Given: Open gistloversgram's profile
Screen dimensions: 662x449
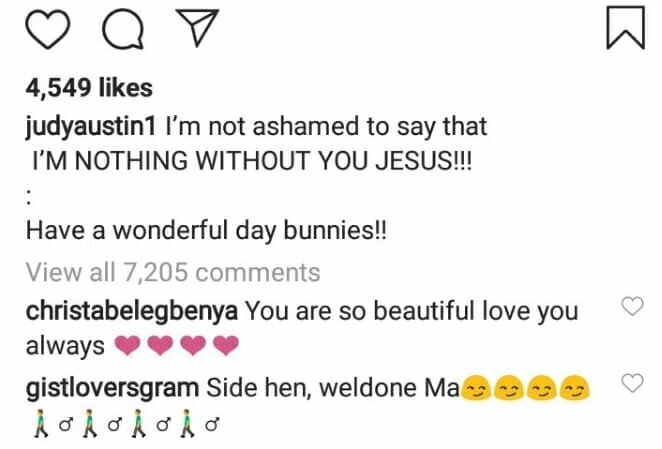Looking at the screenshot, I should pyautogui.click(x=112, y=388).
